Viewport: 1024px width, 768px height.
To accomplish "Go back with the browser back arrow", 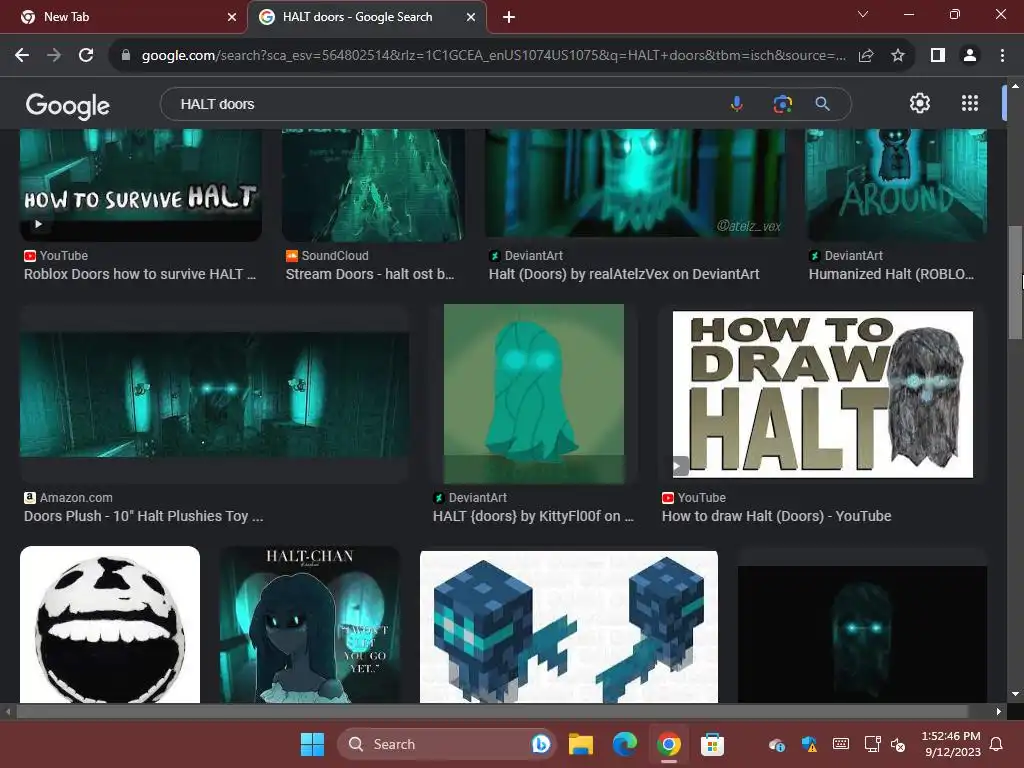I will (x=22, y=56).
